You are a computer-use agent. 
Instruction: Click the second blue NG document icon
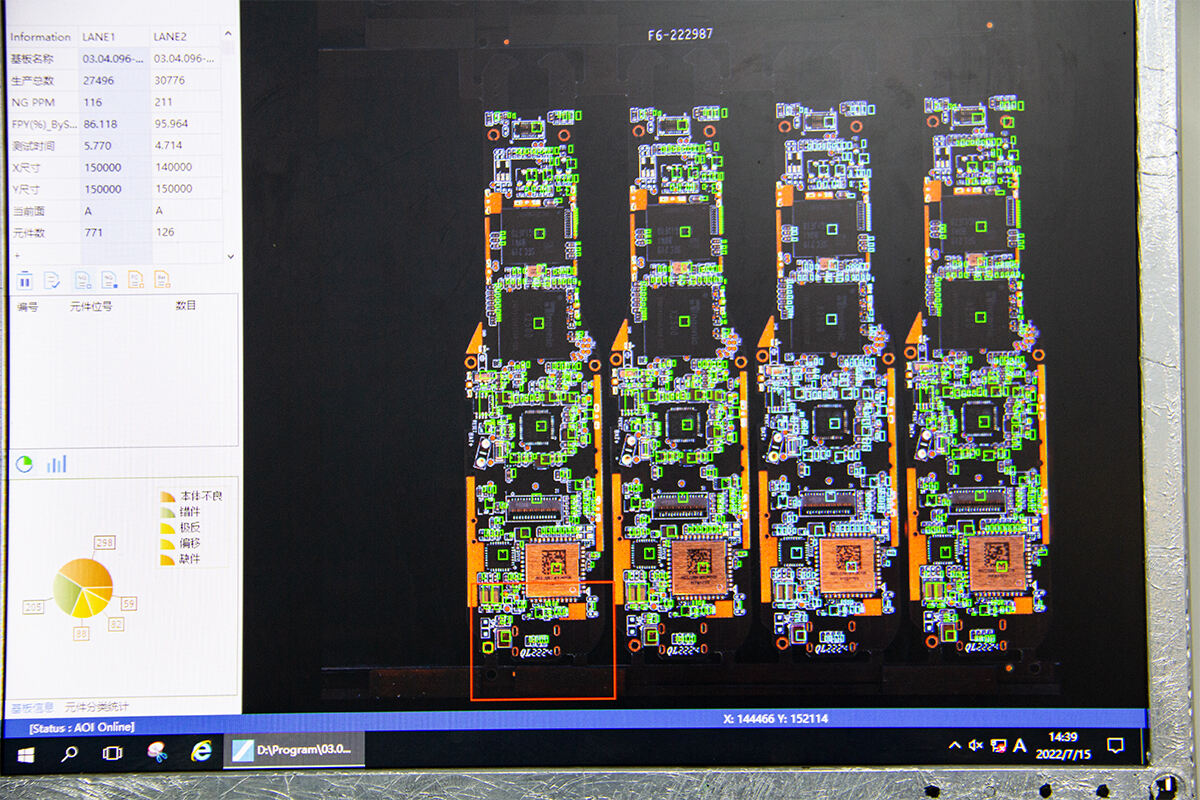tap(109, 281)
